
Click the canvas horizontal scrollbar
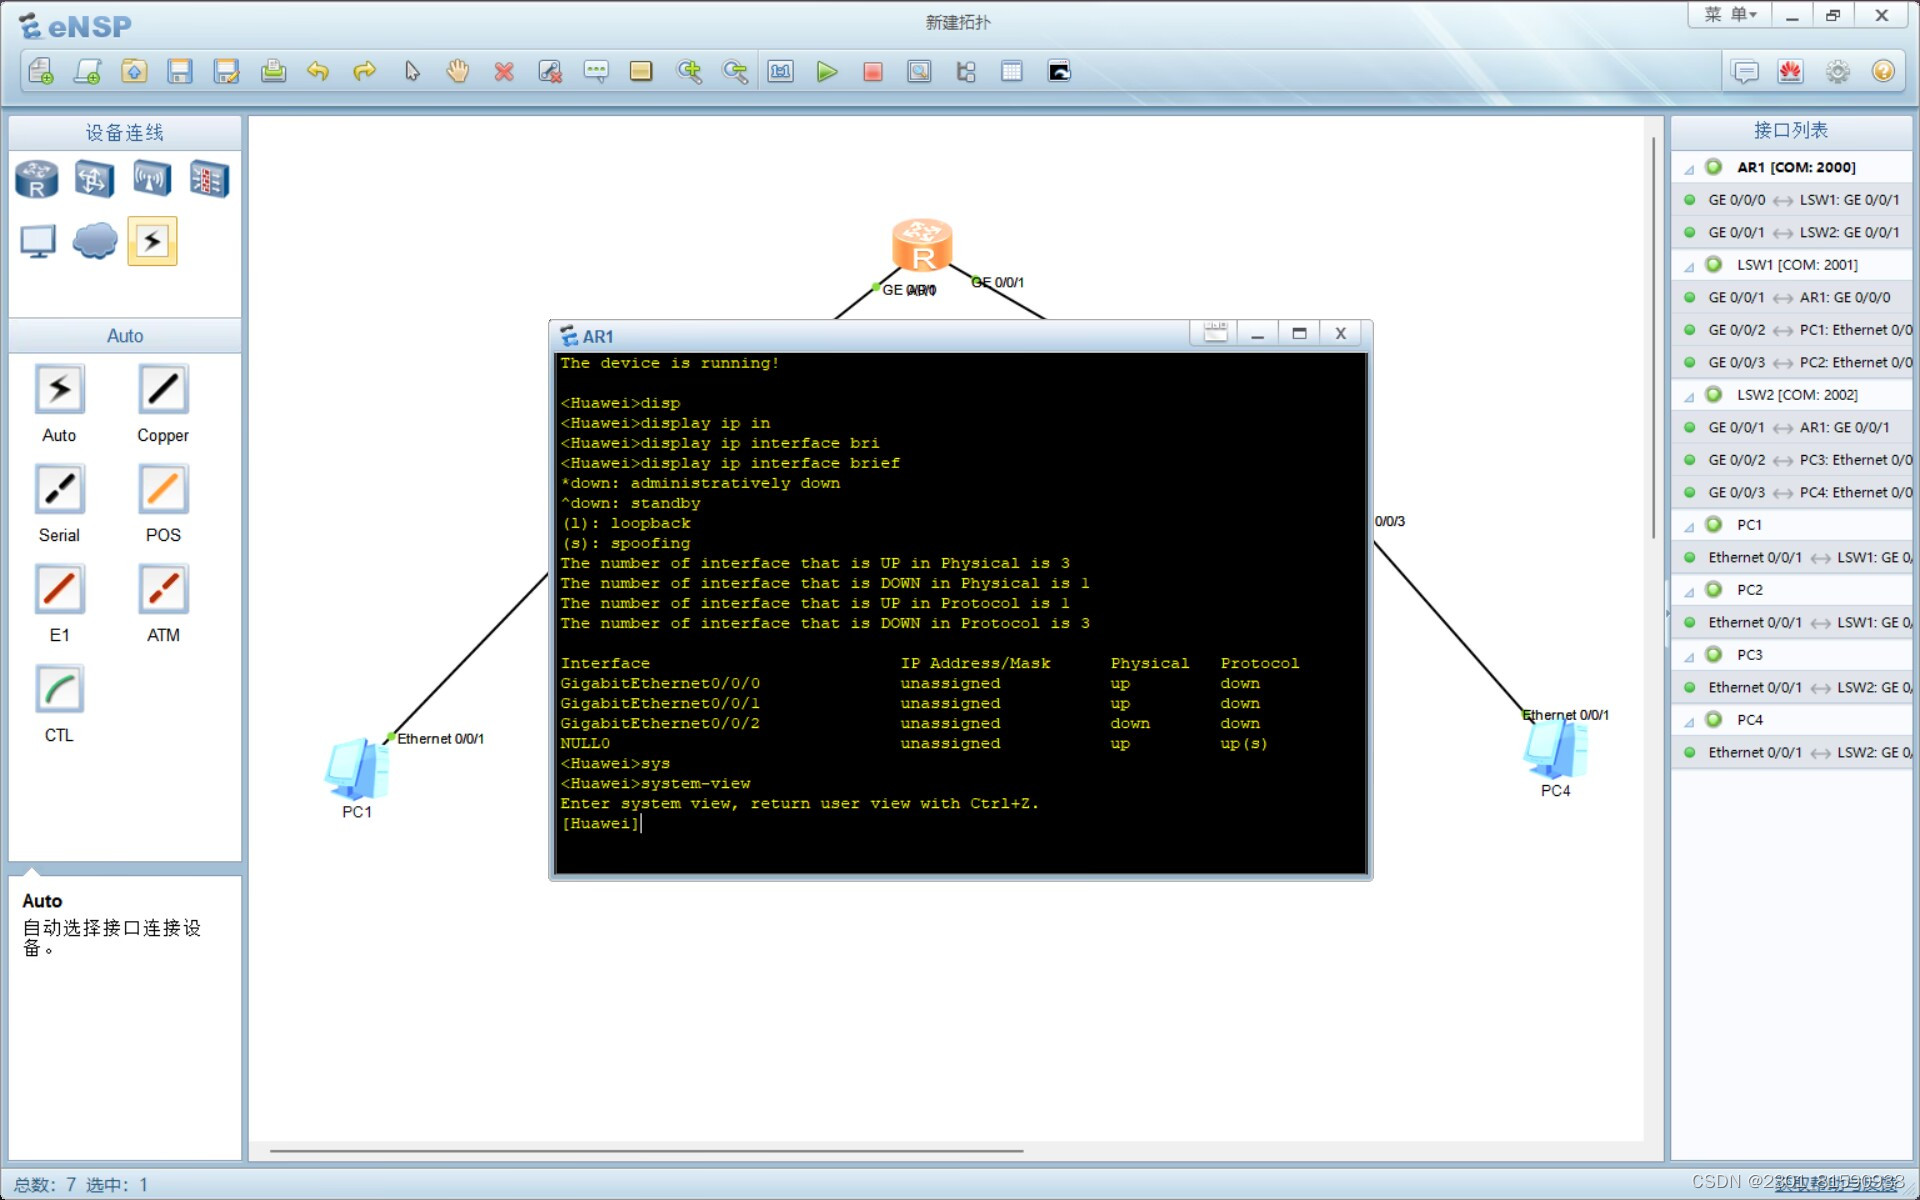tap(646, 1151)
